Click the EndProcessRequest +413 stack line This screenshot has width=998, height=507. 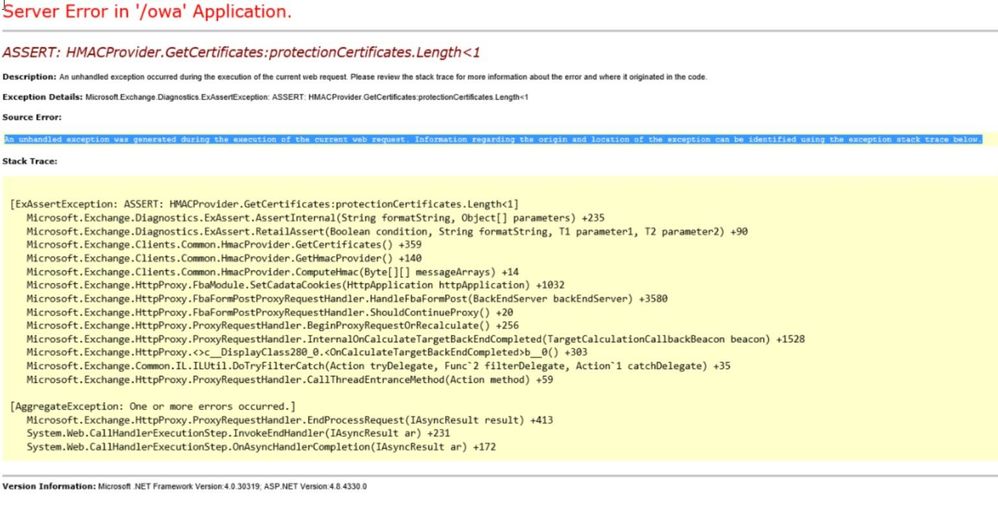pyautogui.click(x=290, y=420)
